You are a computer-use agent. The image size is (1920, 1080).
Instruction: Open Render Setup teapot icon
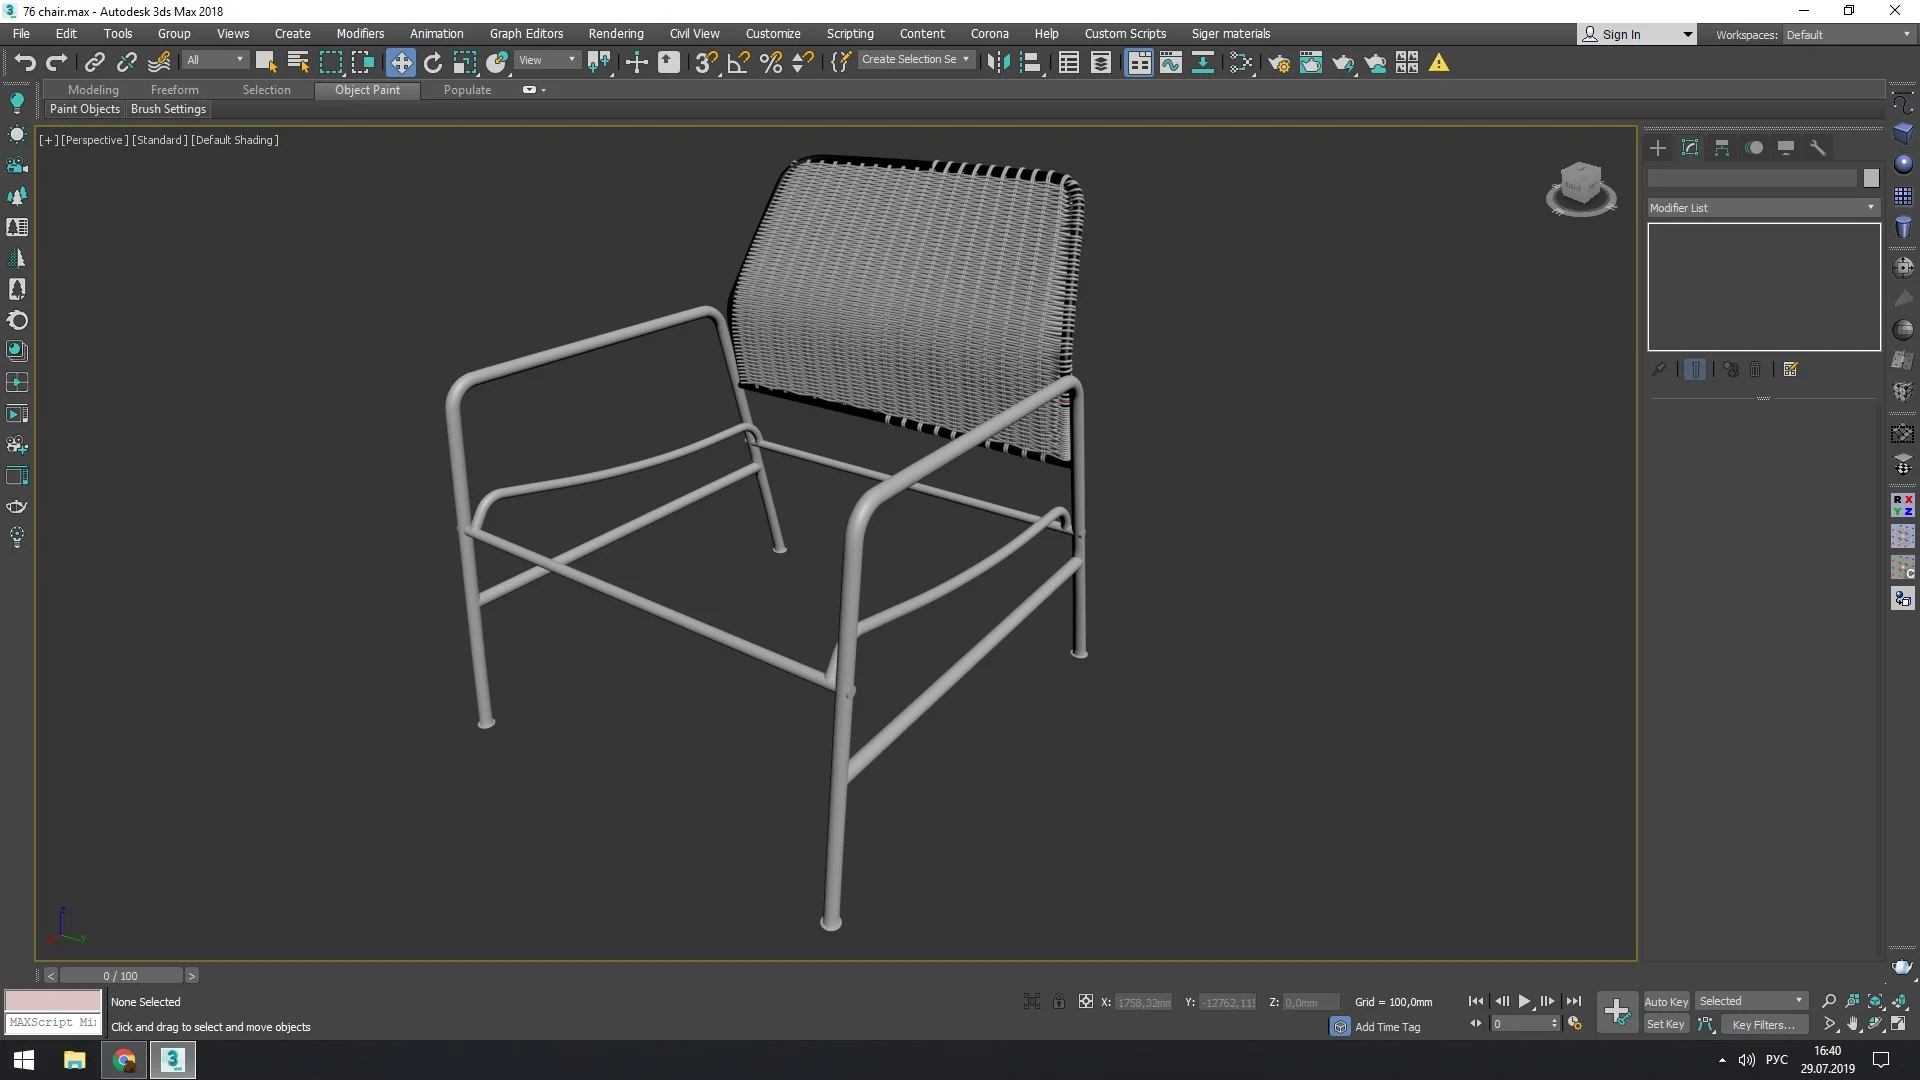[x=1279, y=63]
